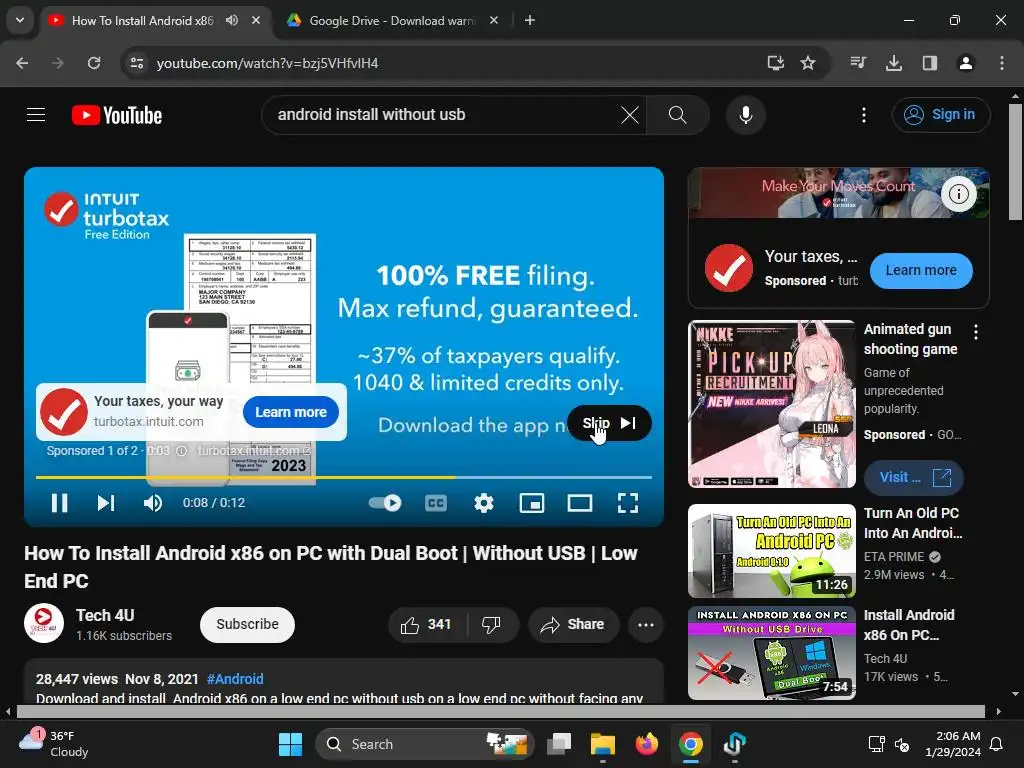Skip the TurboTax ad
The width and height of the screenshot is (1024, 768).
[x=609, y=423]
